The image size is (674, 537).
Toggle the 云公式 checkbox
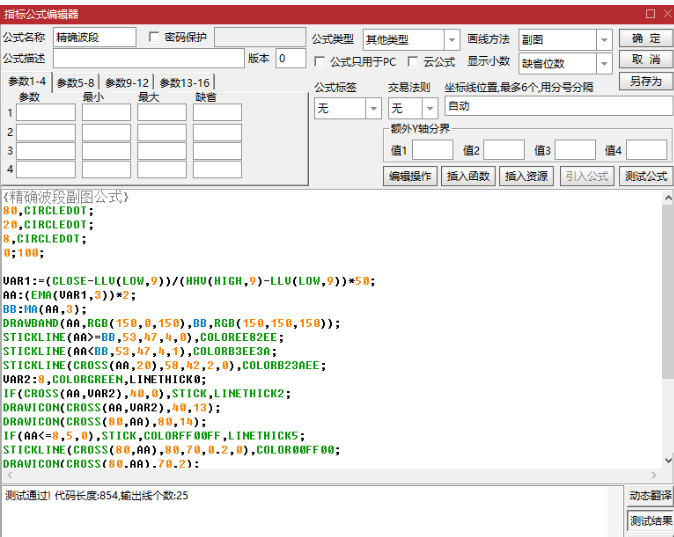click(x=413, y=61)
